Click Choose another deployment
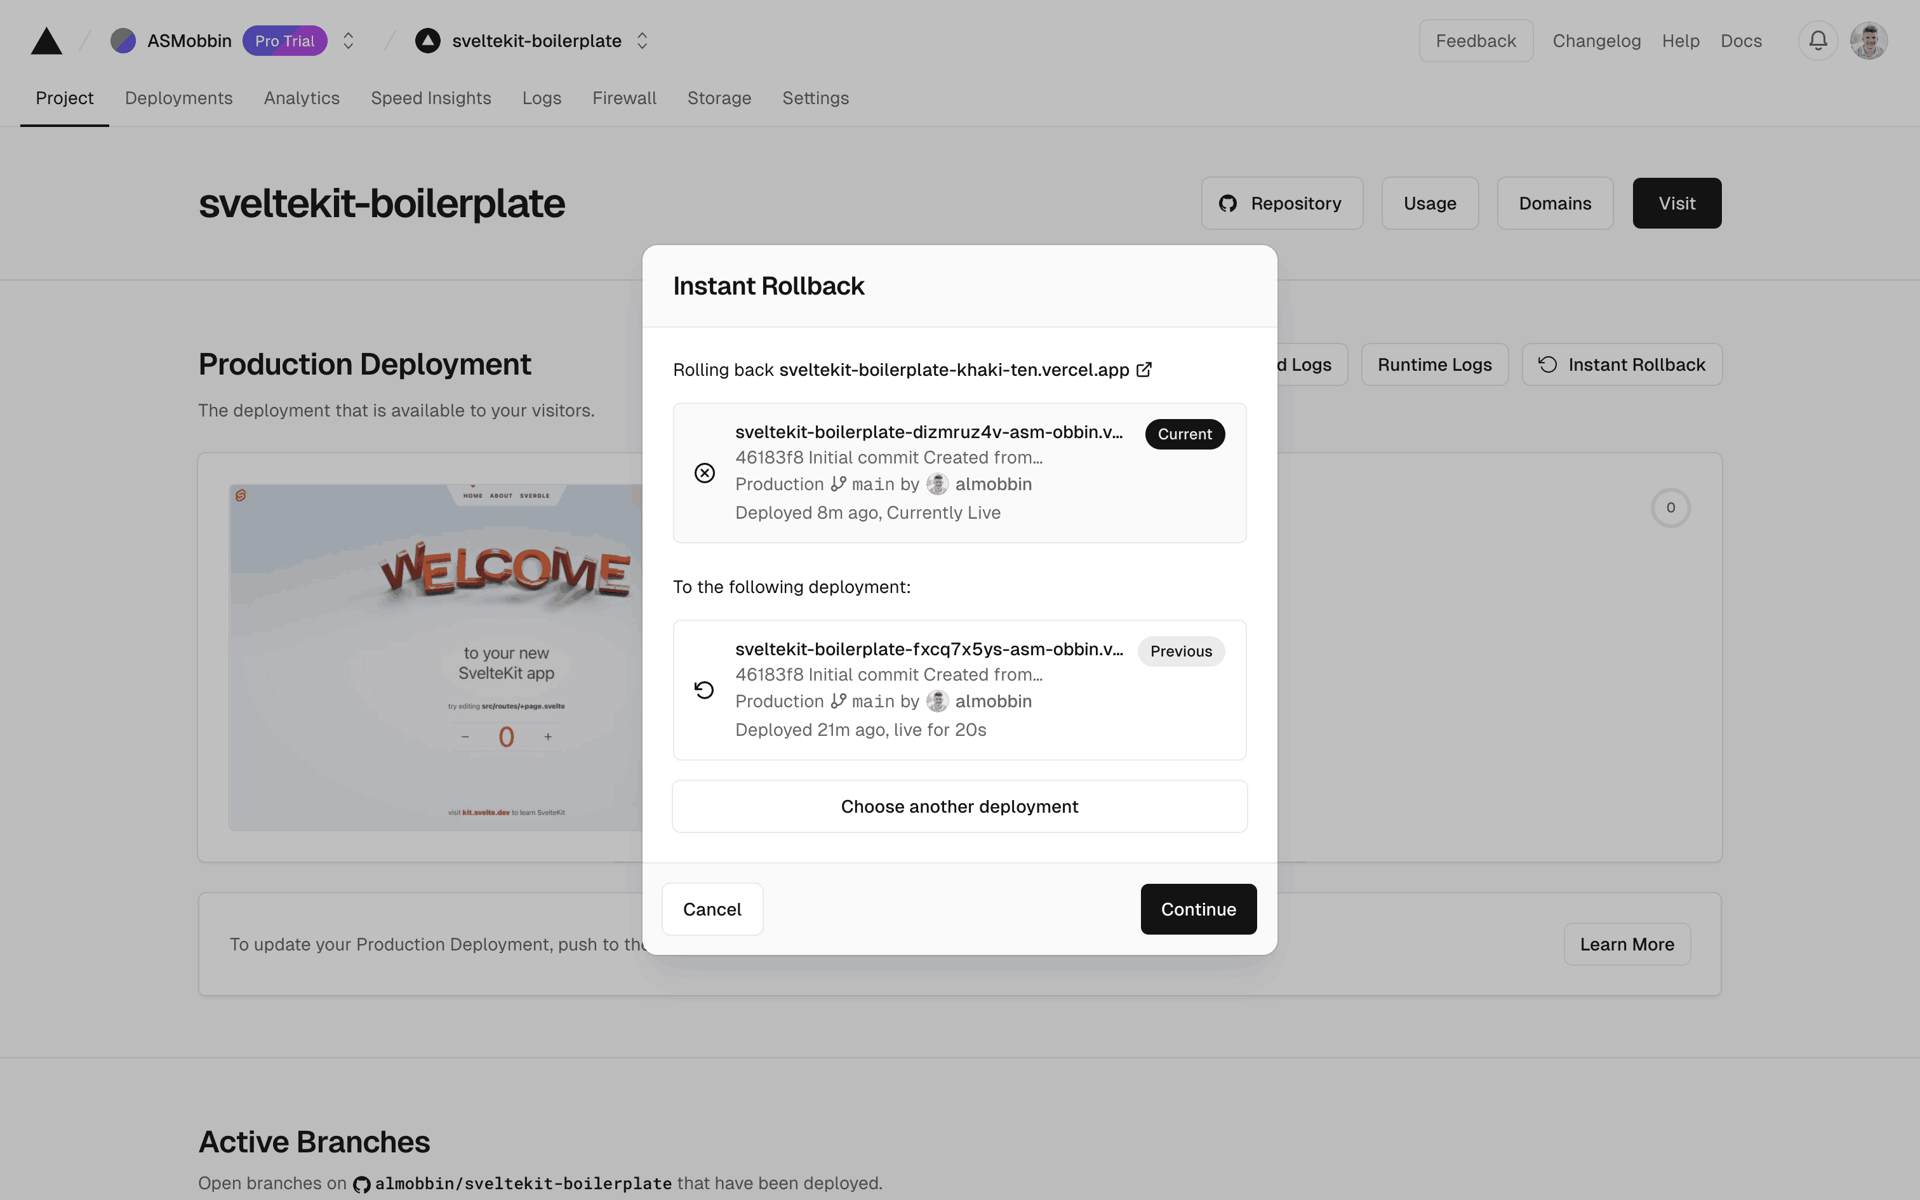 point(960,806)
